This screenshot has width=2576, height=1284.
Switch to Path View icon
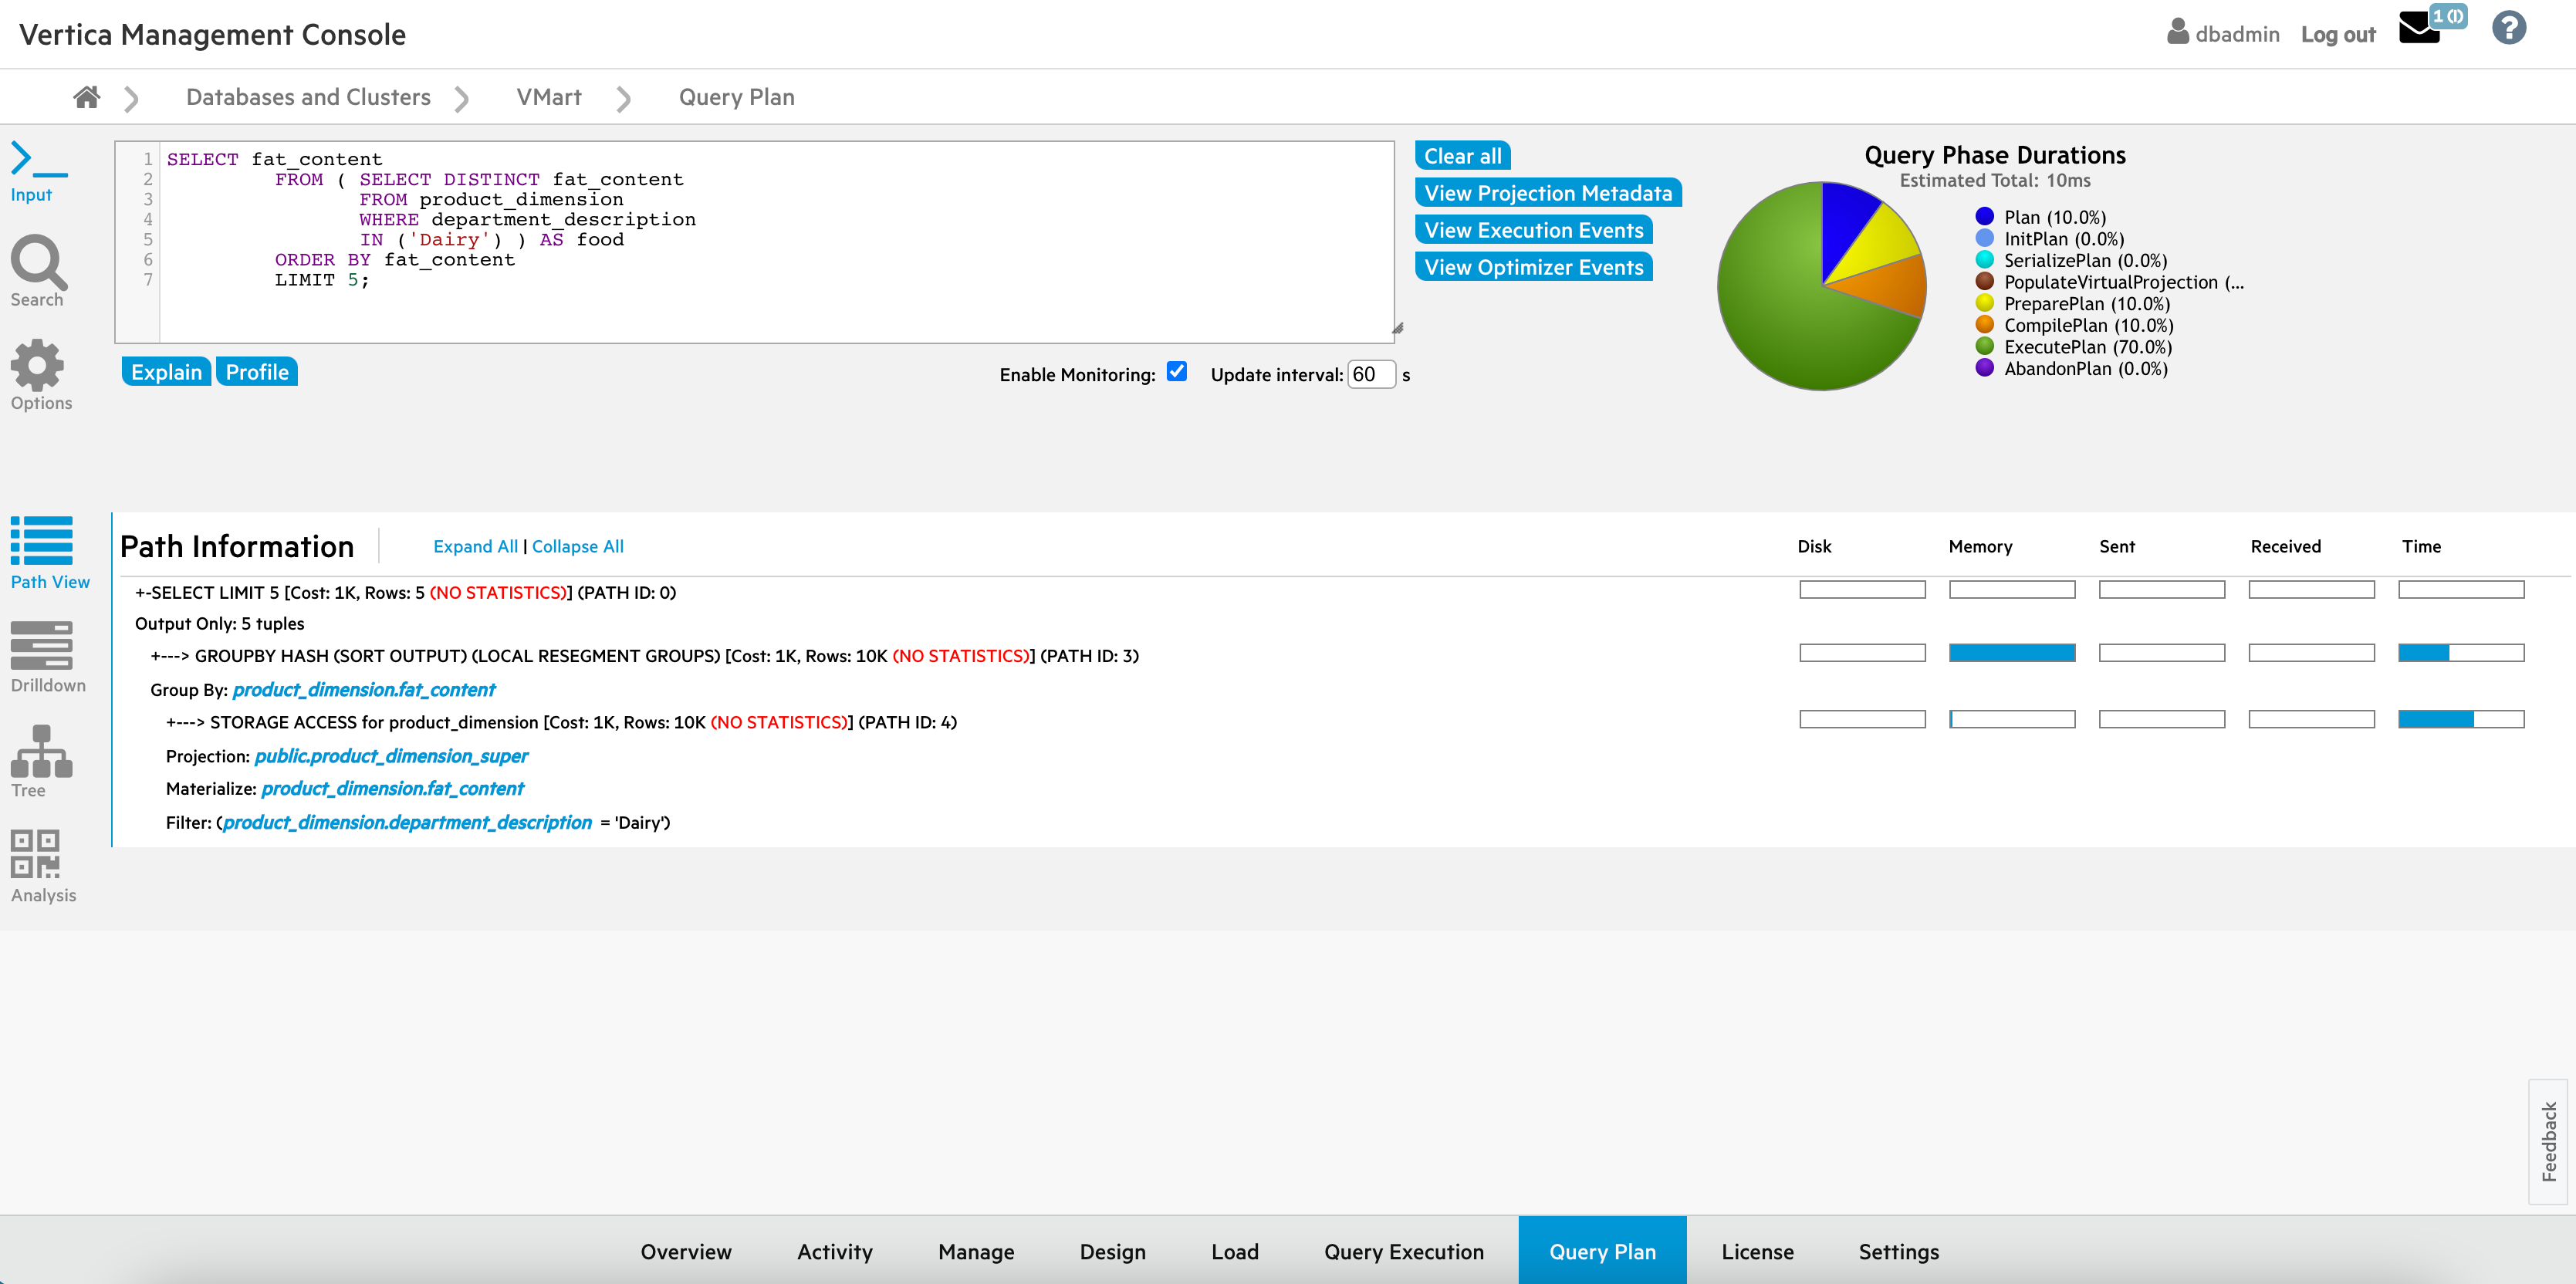(x=41, y=541)
